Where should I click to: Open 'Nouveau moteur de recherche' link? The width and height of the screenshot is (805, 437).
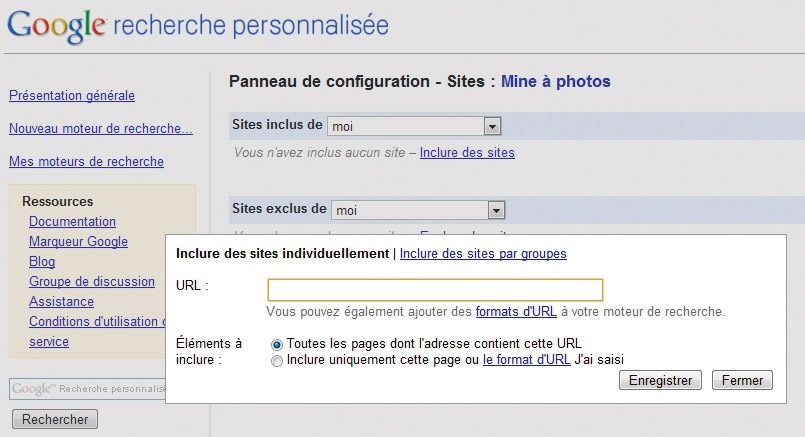pyautogui.click(x=101, y=129)
